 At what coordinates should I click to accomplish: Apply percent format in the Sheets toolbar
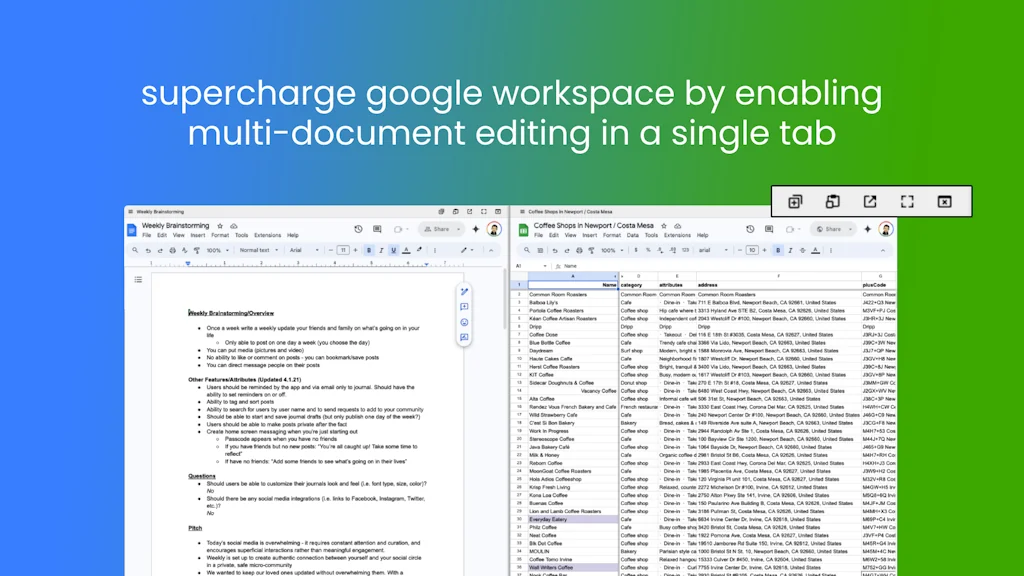[x=646, y=250]
